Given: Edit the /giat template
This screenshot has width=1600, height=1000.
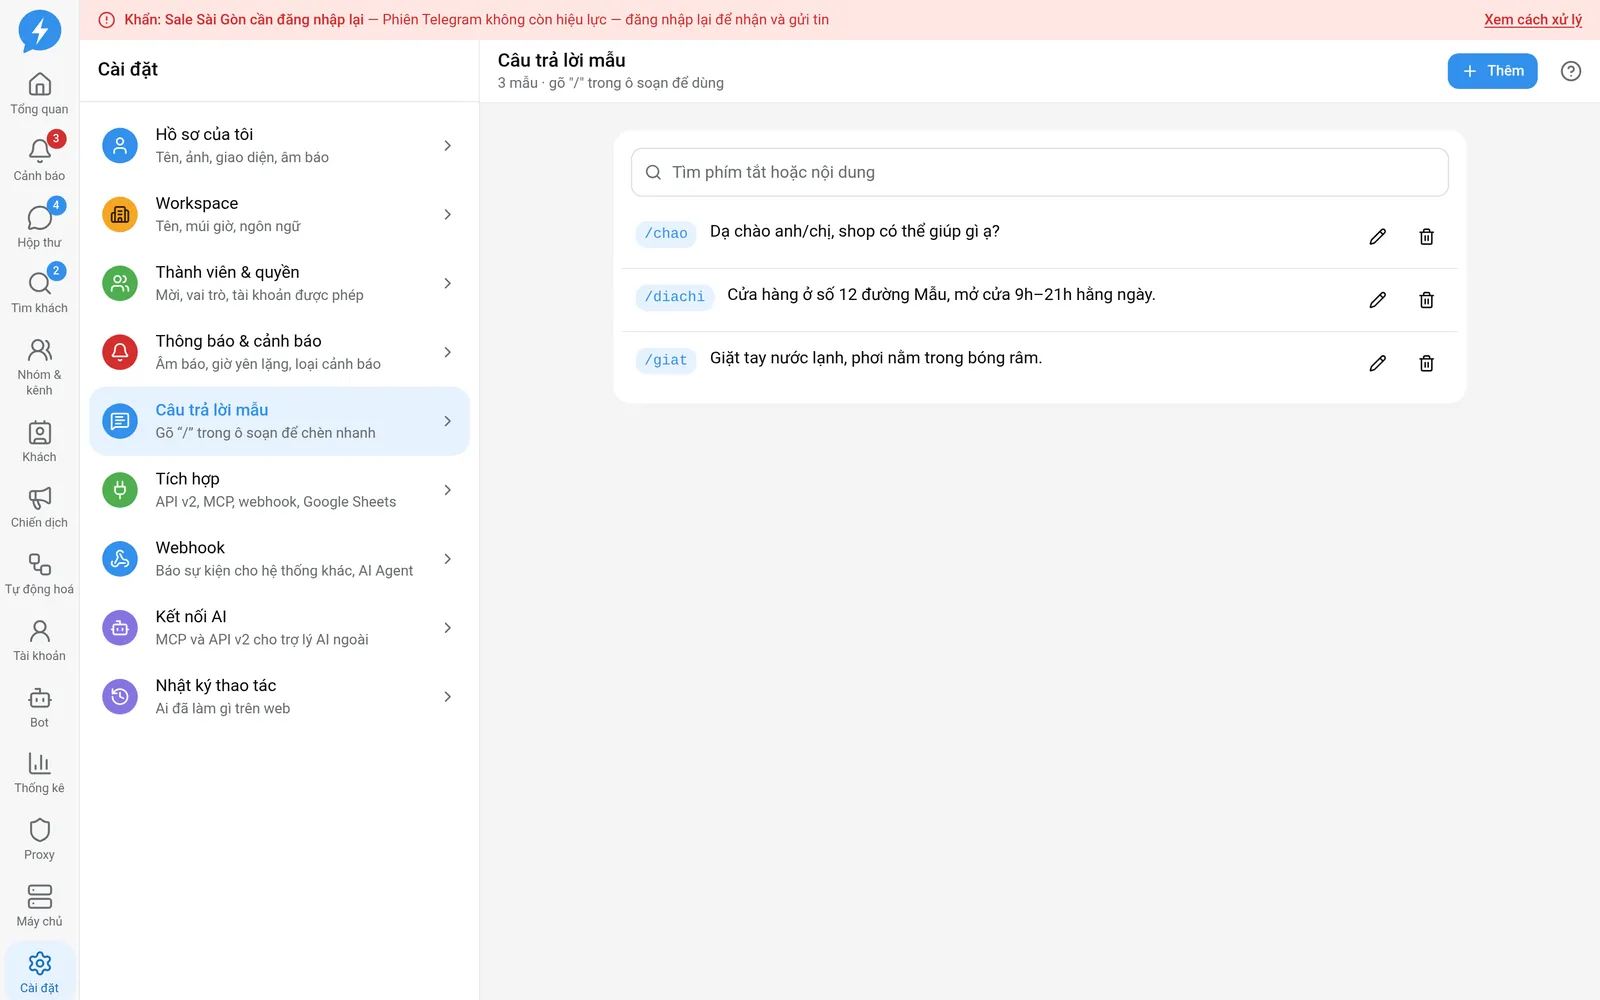Looking at the screenshot, I should pos(1378,363).
